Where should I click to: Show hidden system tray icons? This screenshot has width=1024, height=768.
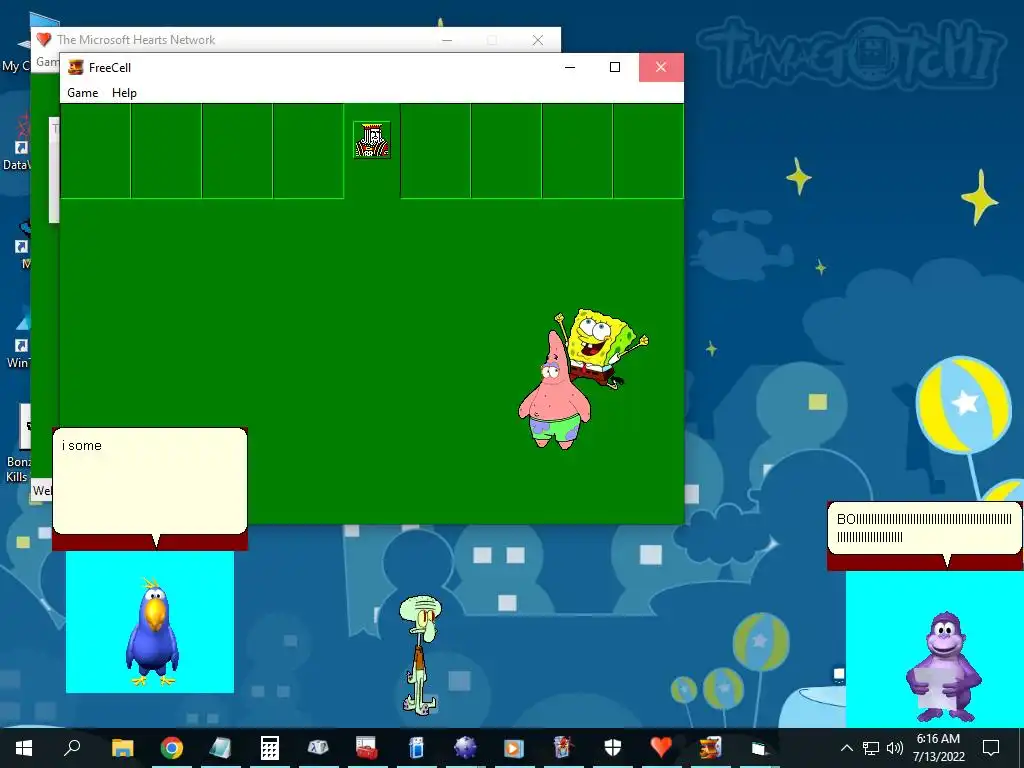pos(846,748)
